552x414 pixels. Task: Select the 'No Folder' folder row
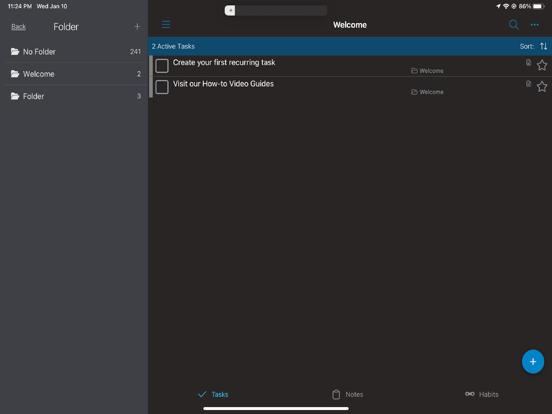click(x=74, y=52)
